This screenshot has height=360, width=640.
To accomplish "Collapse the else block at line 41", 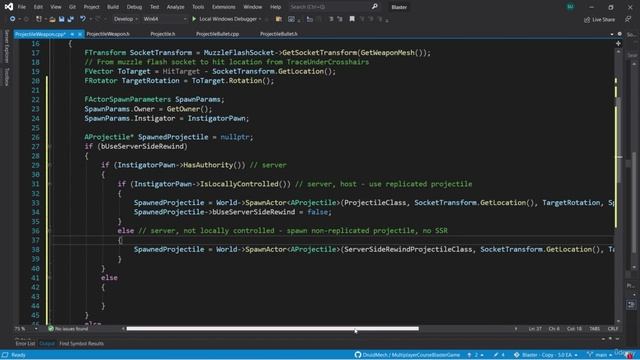I will point(49,278).
